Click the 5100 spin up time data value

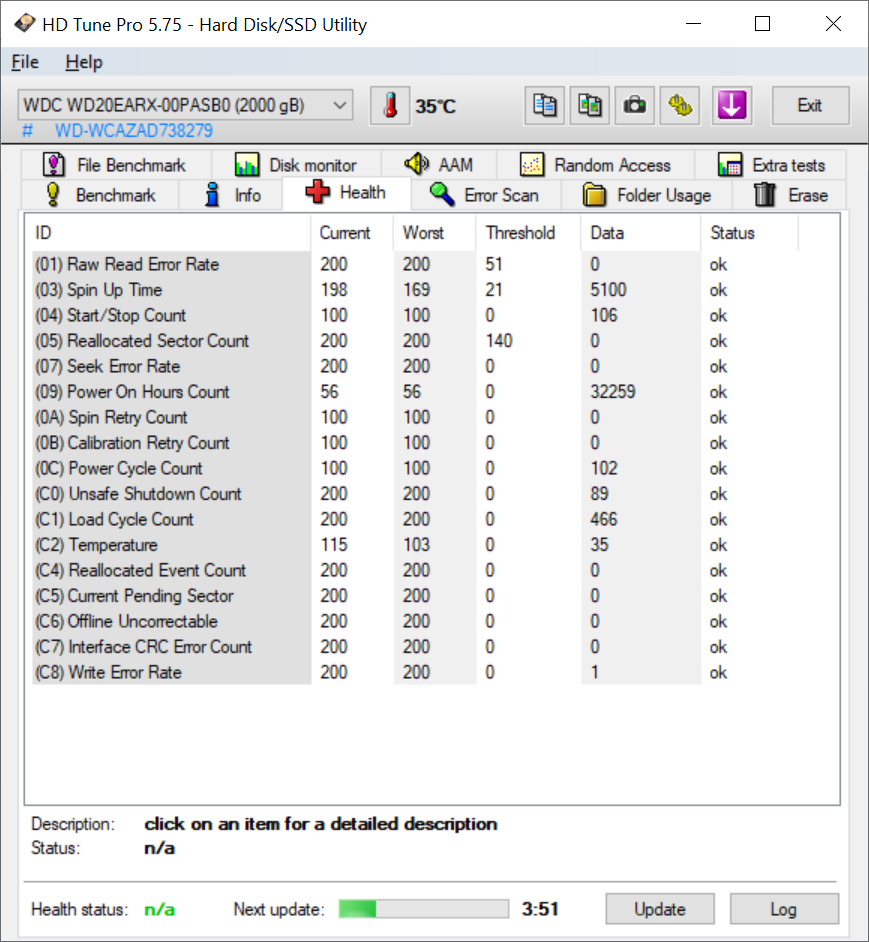coord(608,290)
